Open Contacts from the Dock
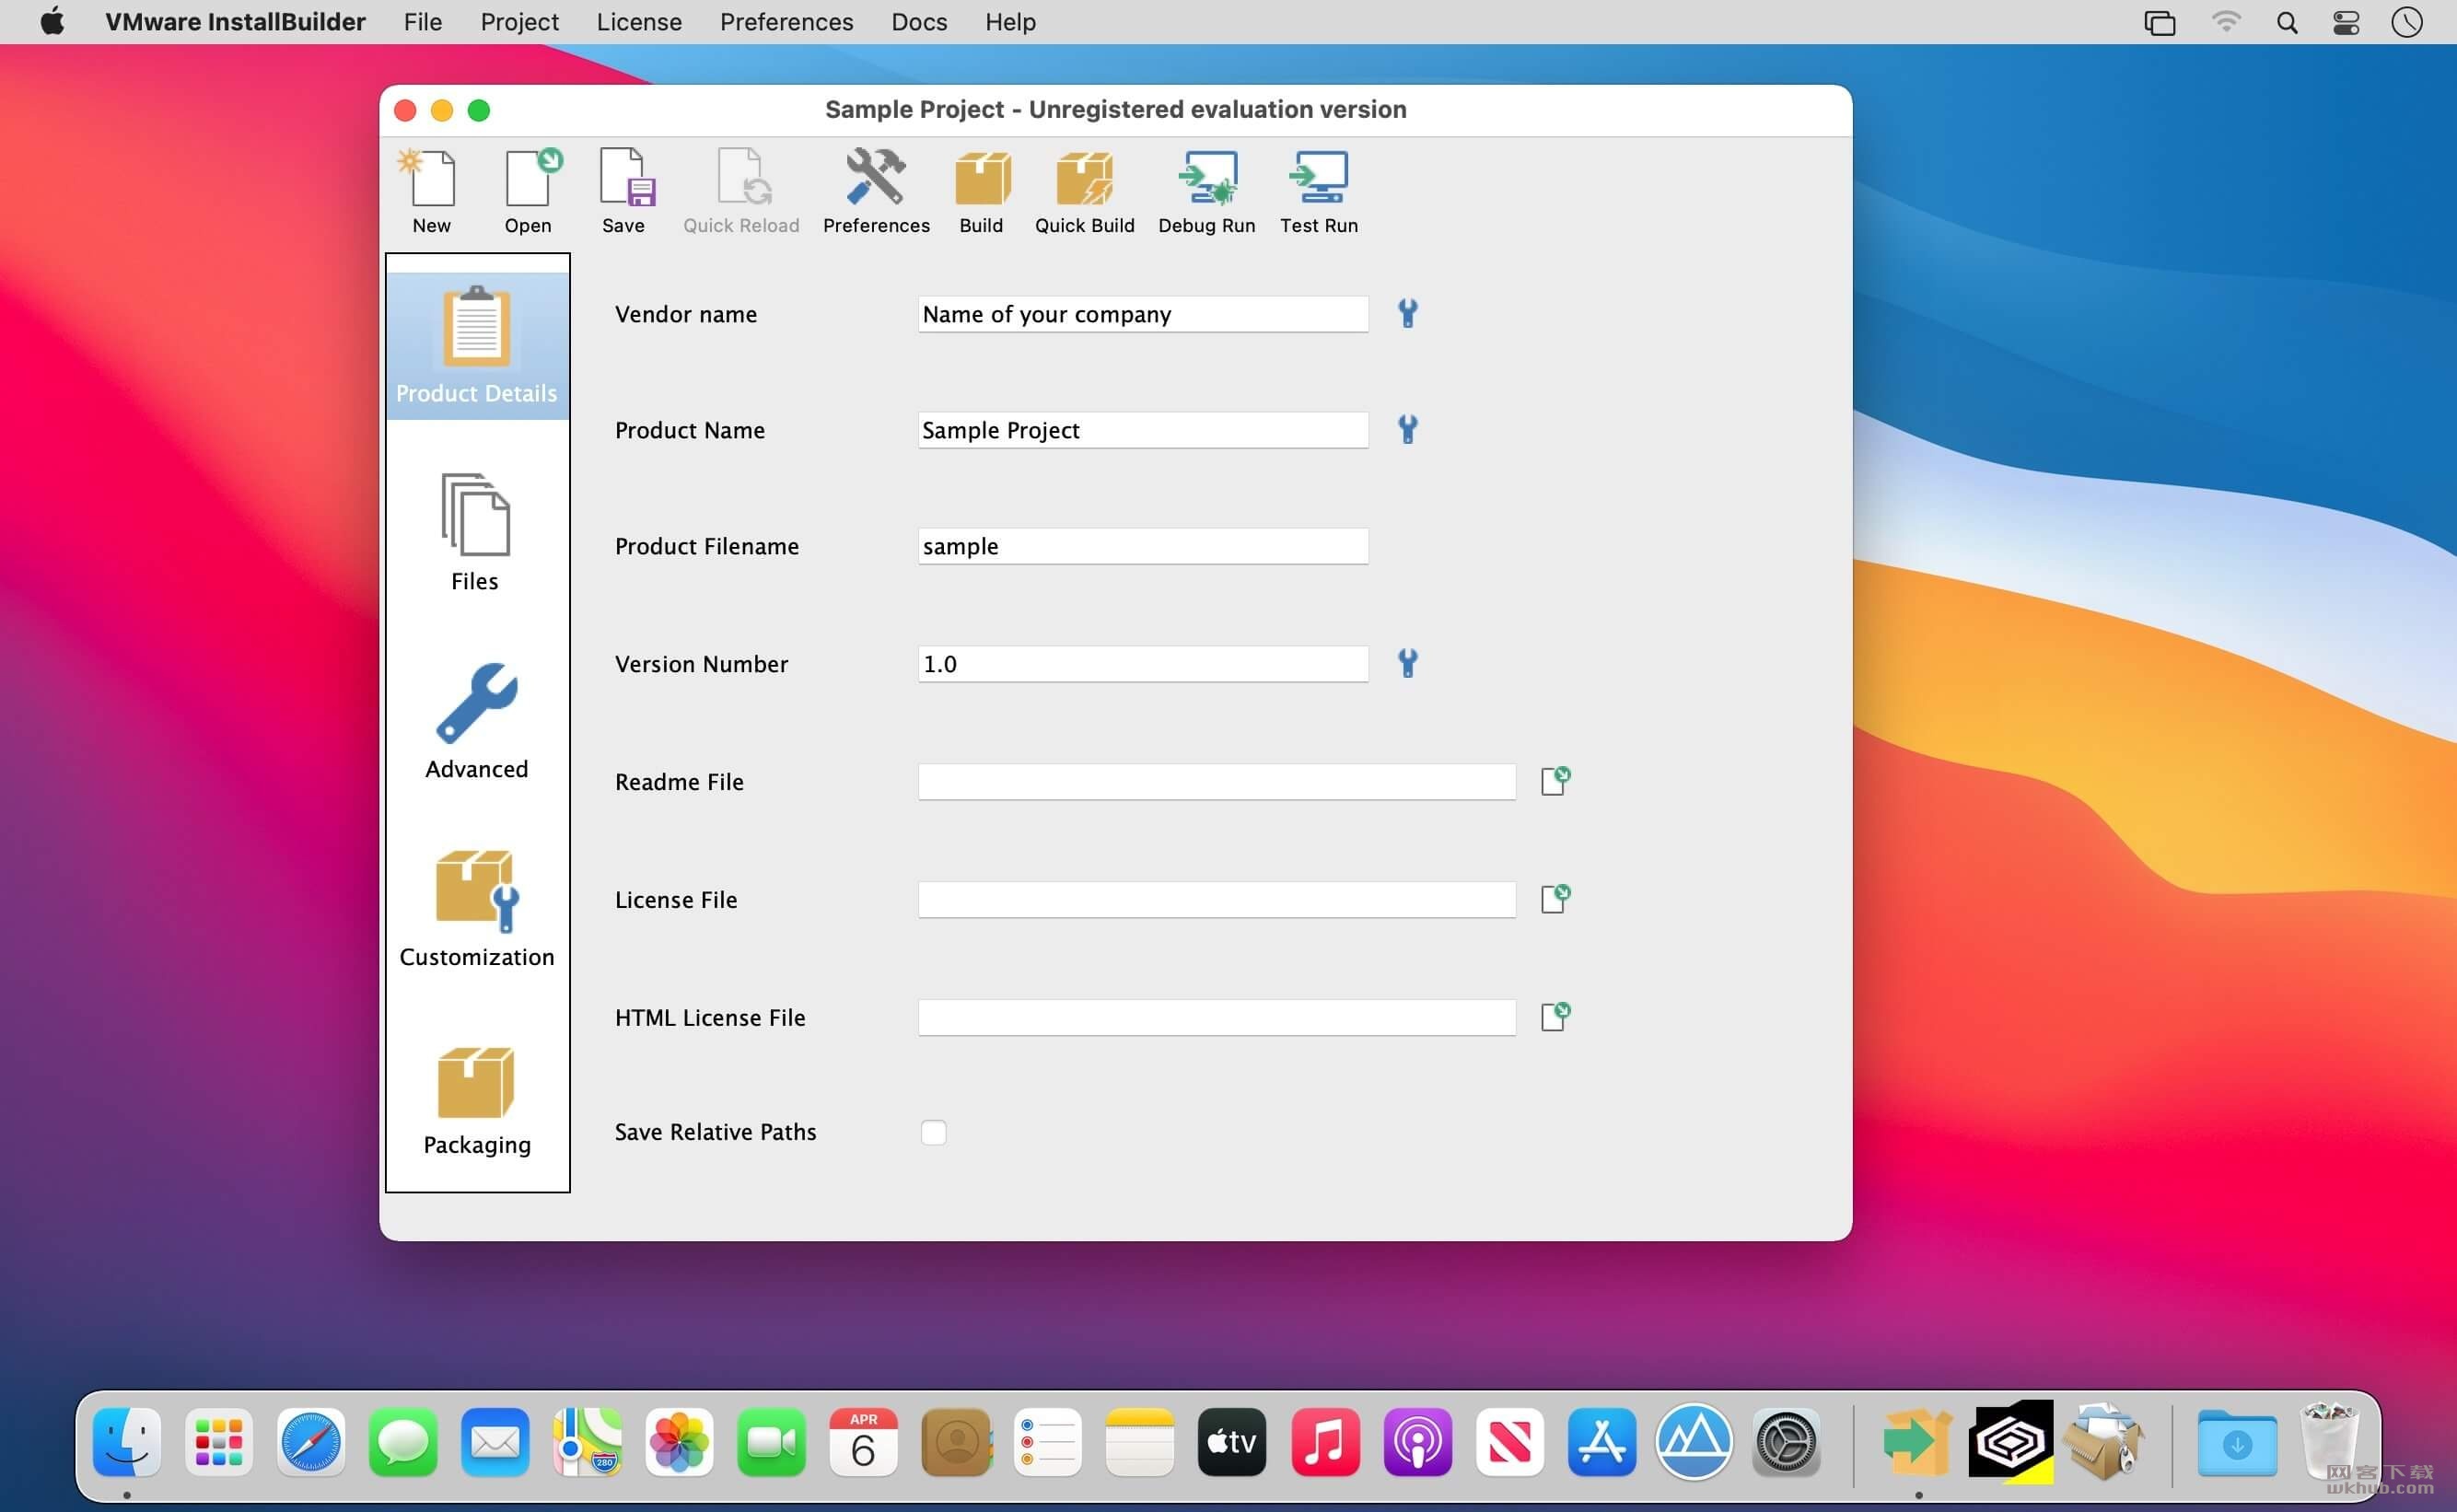Screen dimensions: 2457x1512 [x=955, y=1442]
